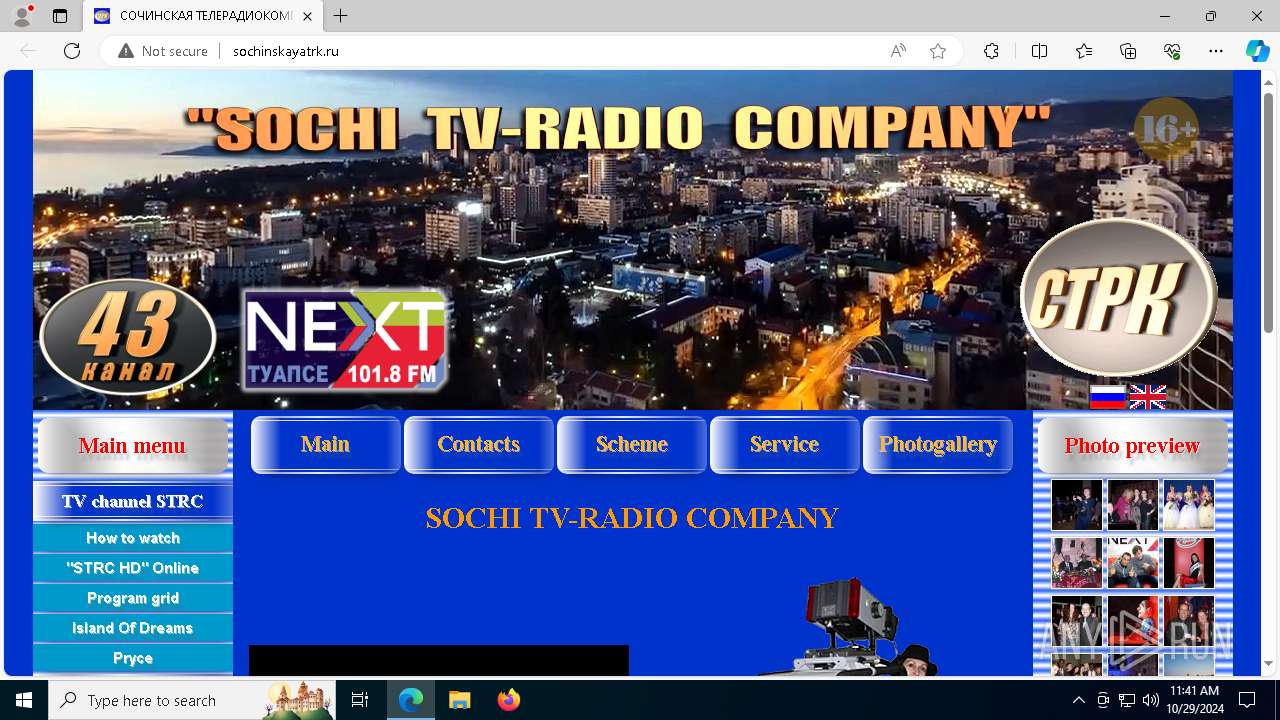This screenshot has width=1280, height=720.
Task: Open Settings and more ellipsis menu
Action: point(1216,51)
